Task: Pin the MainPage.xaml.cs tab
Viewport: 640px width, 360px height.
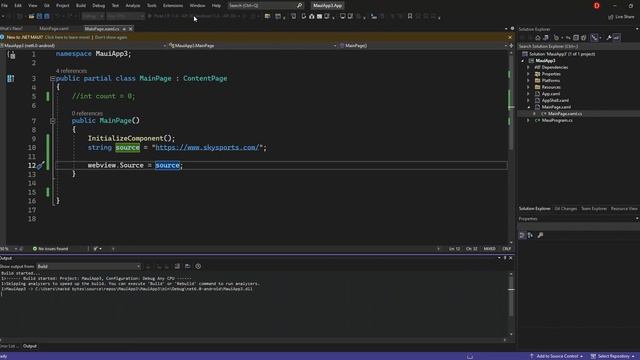Action: coord(124,29)
